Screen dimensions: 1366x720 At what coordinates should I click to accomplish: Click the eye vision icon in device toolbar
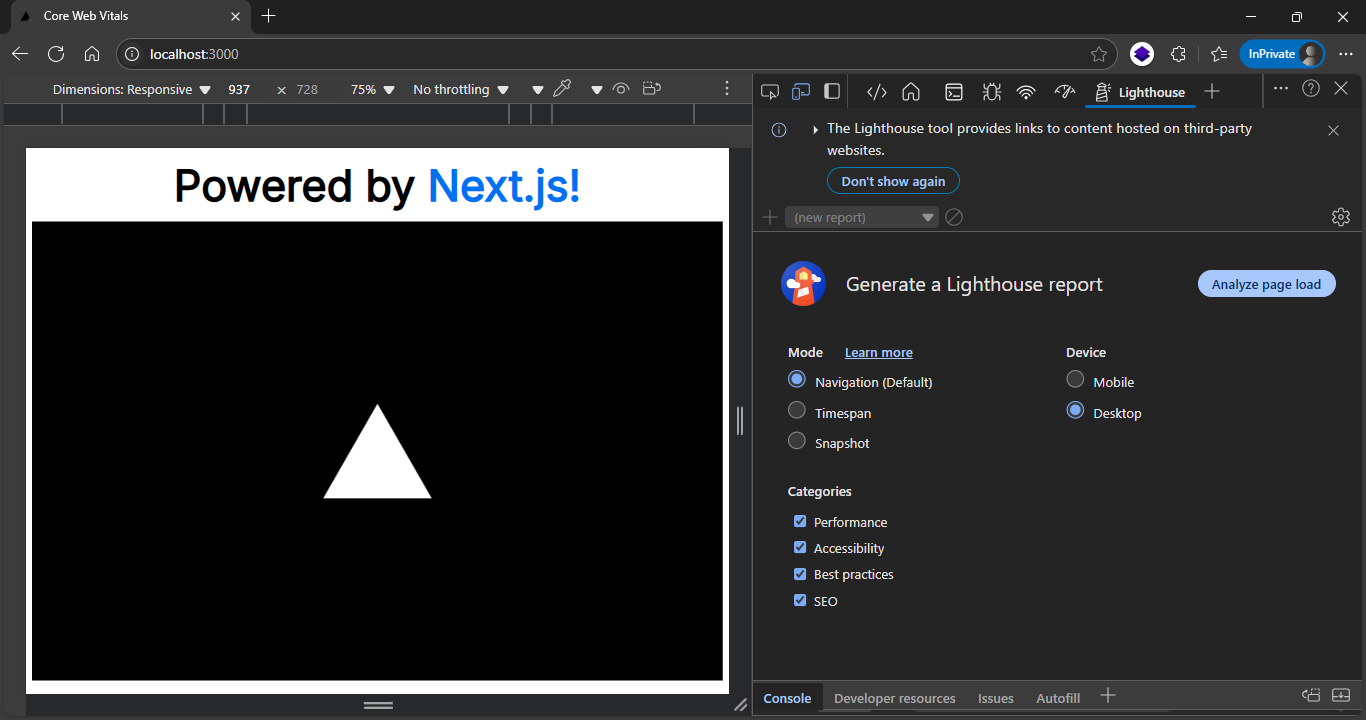(621, 89)
